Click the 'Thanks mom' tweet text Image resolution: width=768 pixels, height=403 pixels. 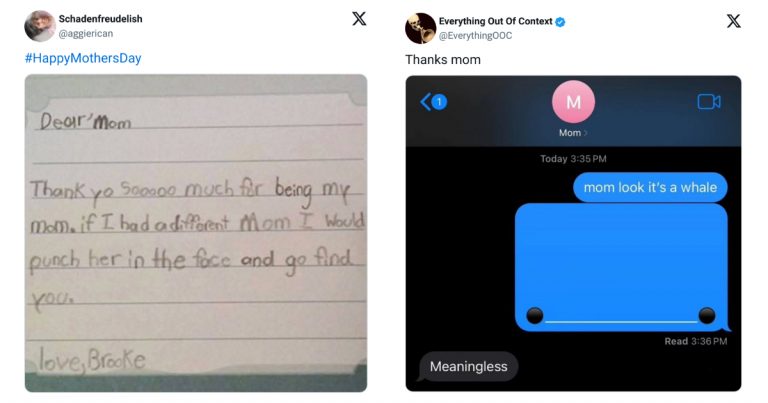443,60
